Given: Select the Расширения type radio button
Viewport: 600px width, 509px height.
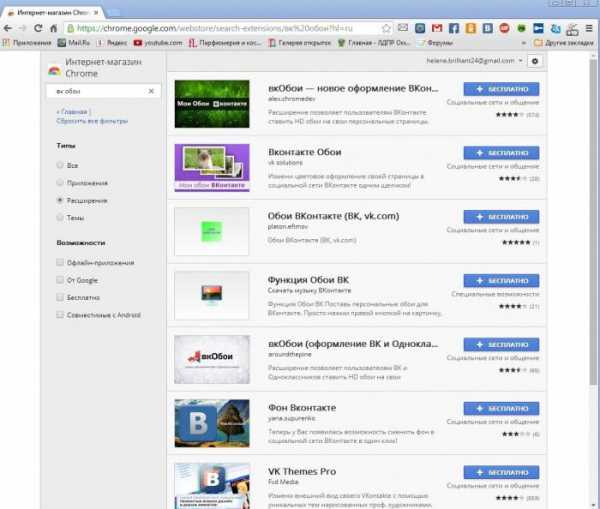Looking at the screenshot, I should click(60, 200).
